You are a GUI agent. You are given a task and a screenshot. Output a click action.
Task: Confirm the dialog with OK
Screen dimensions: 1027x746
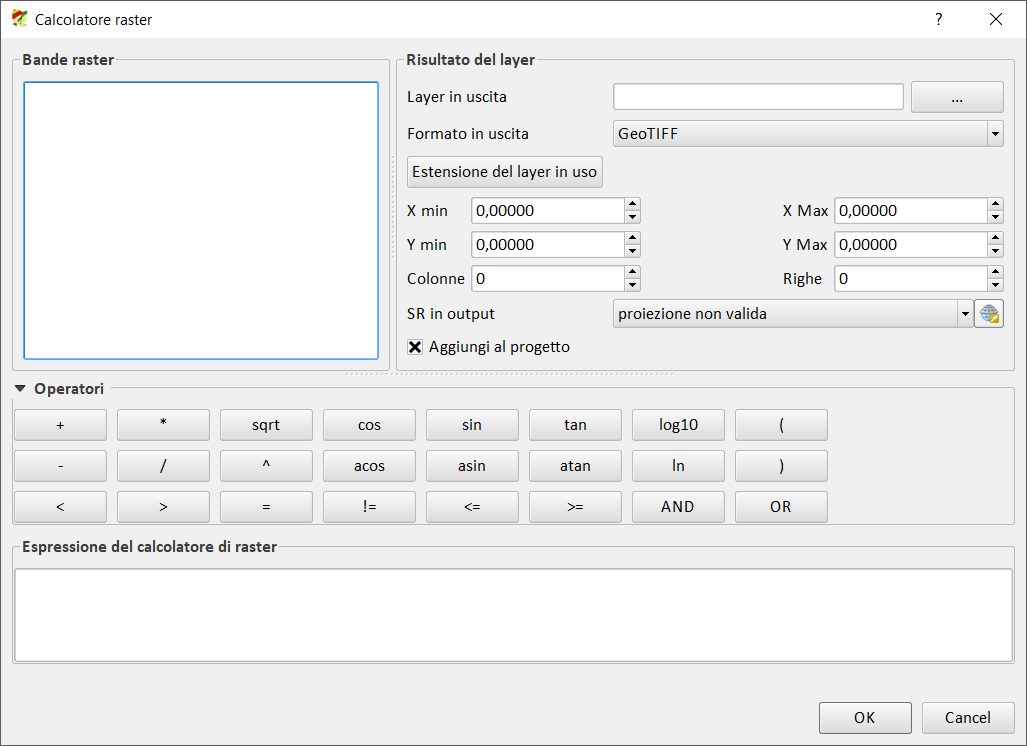click(x=864, y=717)
